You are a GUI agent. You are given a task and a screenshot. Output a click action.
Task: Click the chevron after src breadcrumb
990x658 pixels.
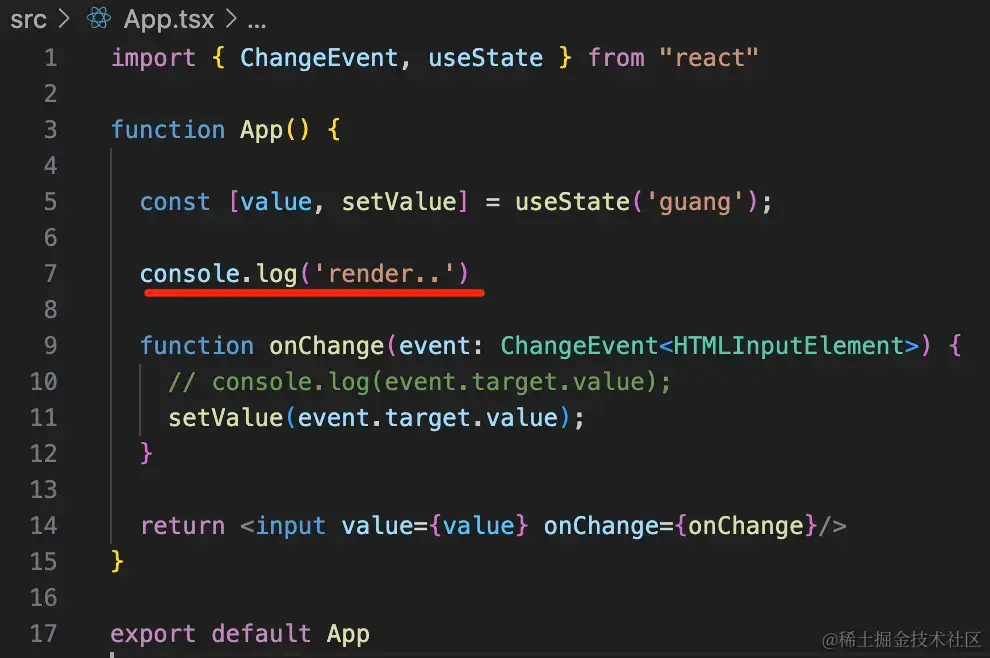[x=63, y=19]
